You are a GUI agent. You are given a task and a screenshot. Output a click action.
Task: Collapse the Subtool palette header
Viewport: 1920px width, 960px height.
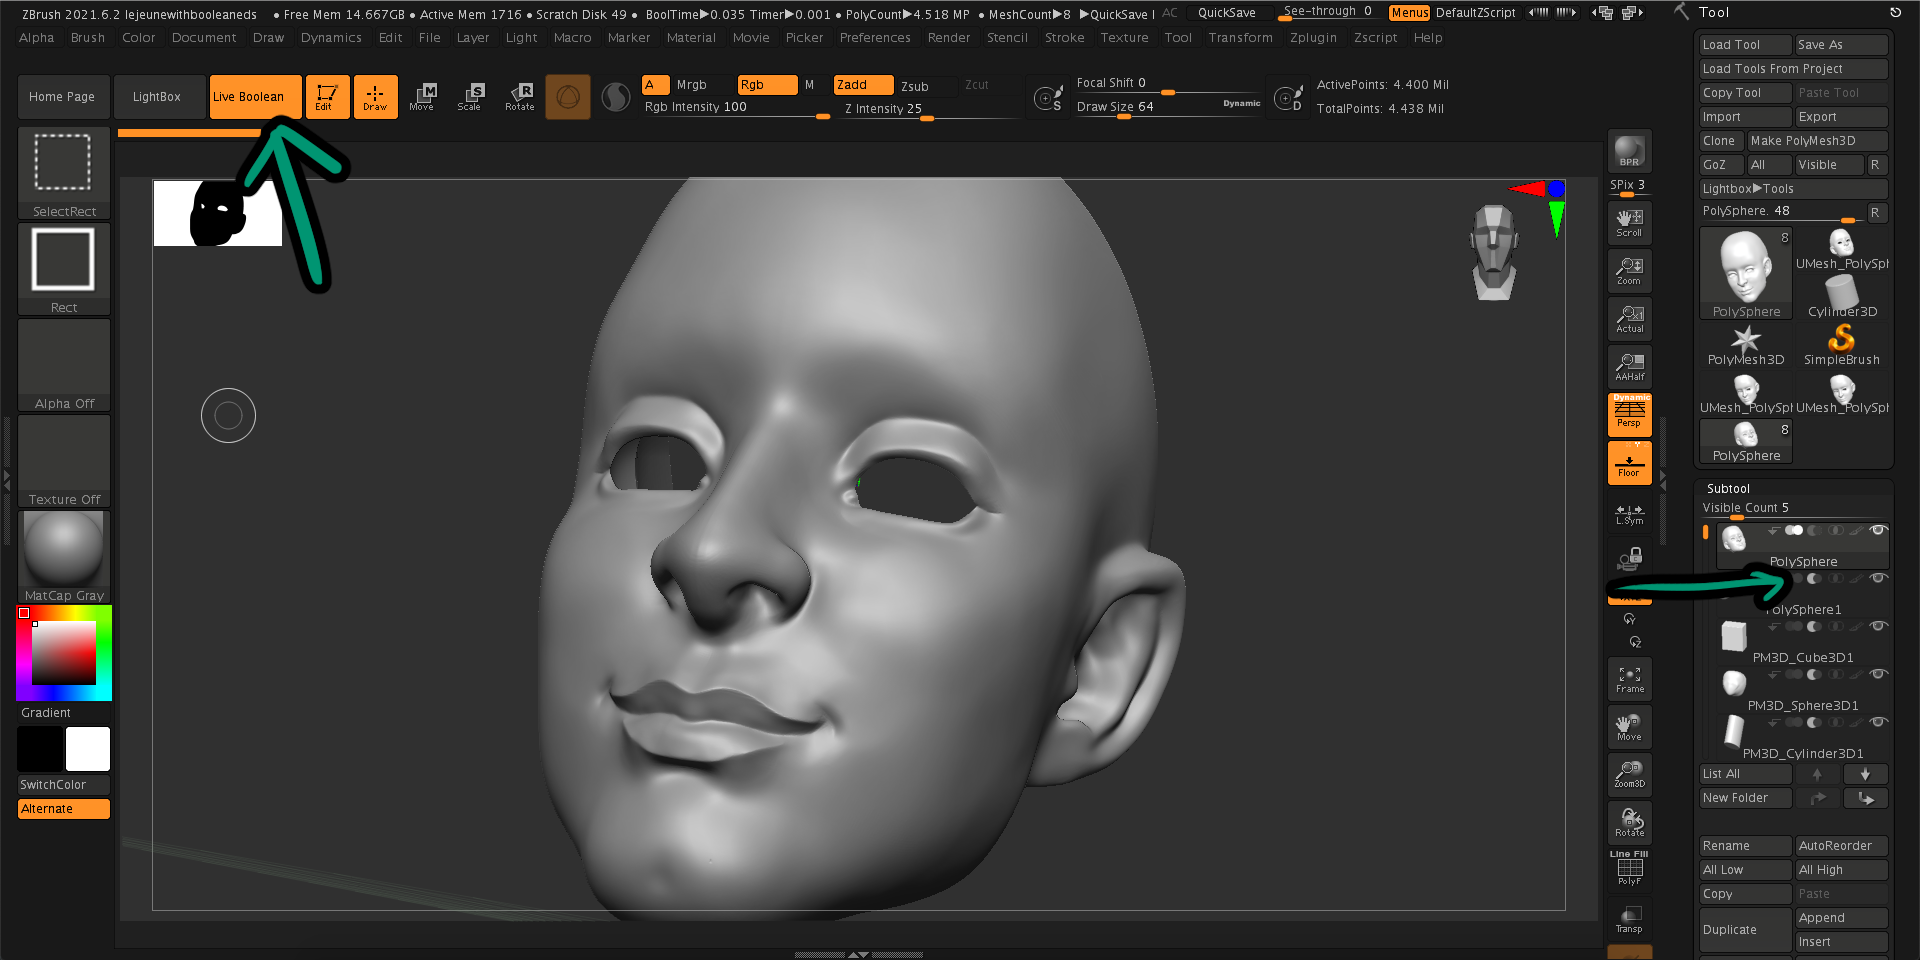[x=1728, y=489]
